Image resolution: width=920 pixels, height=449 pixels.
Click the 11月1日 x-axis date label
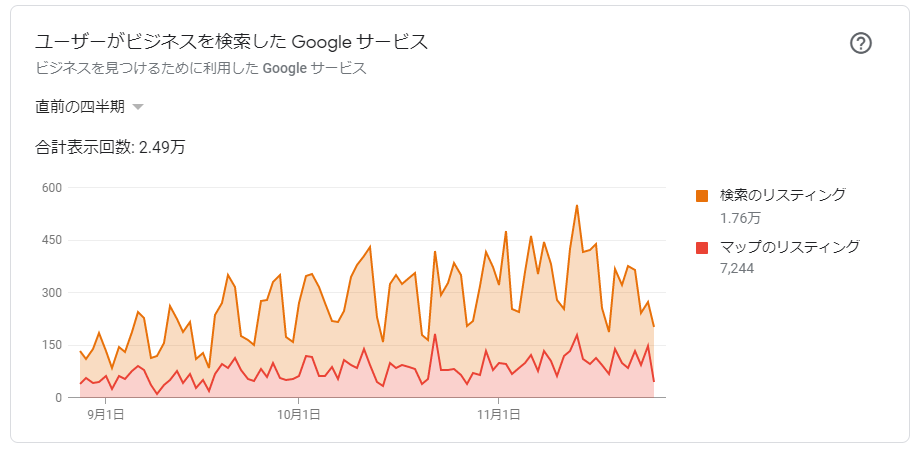[x=499, y=414]
